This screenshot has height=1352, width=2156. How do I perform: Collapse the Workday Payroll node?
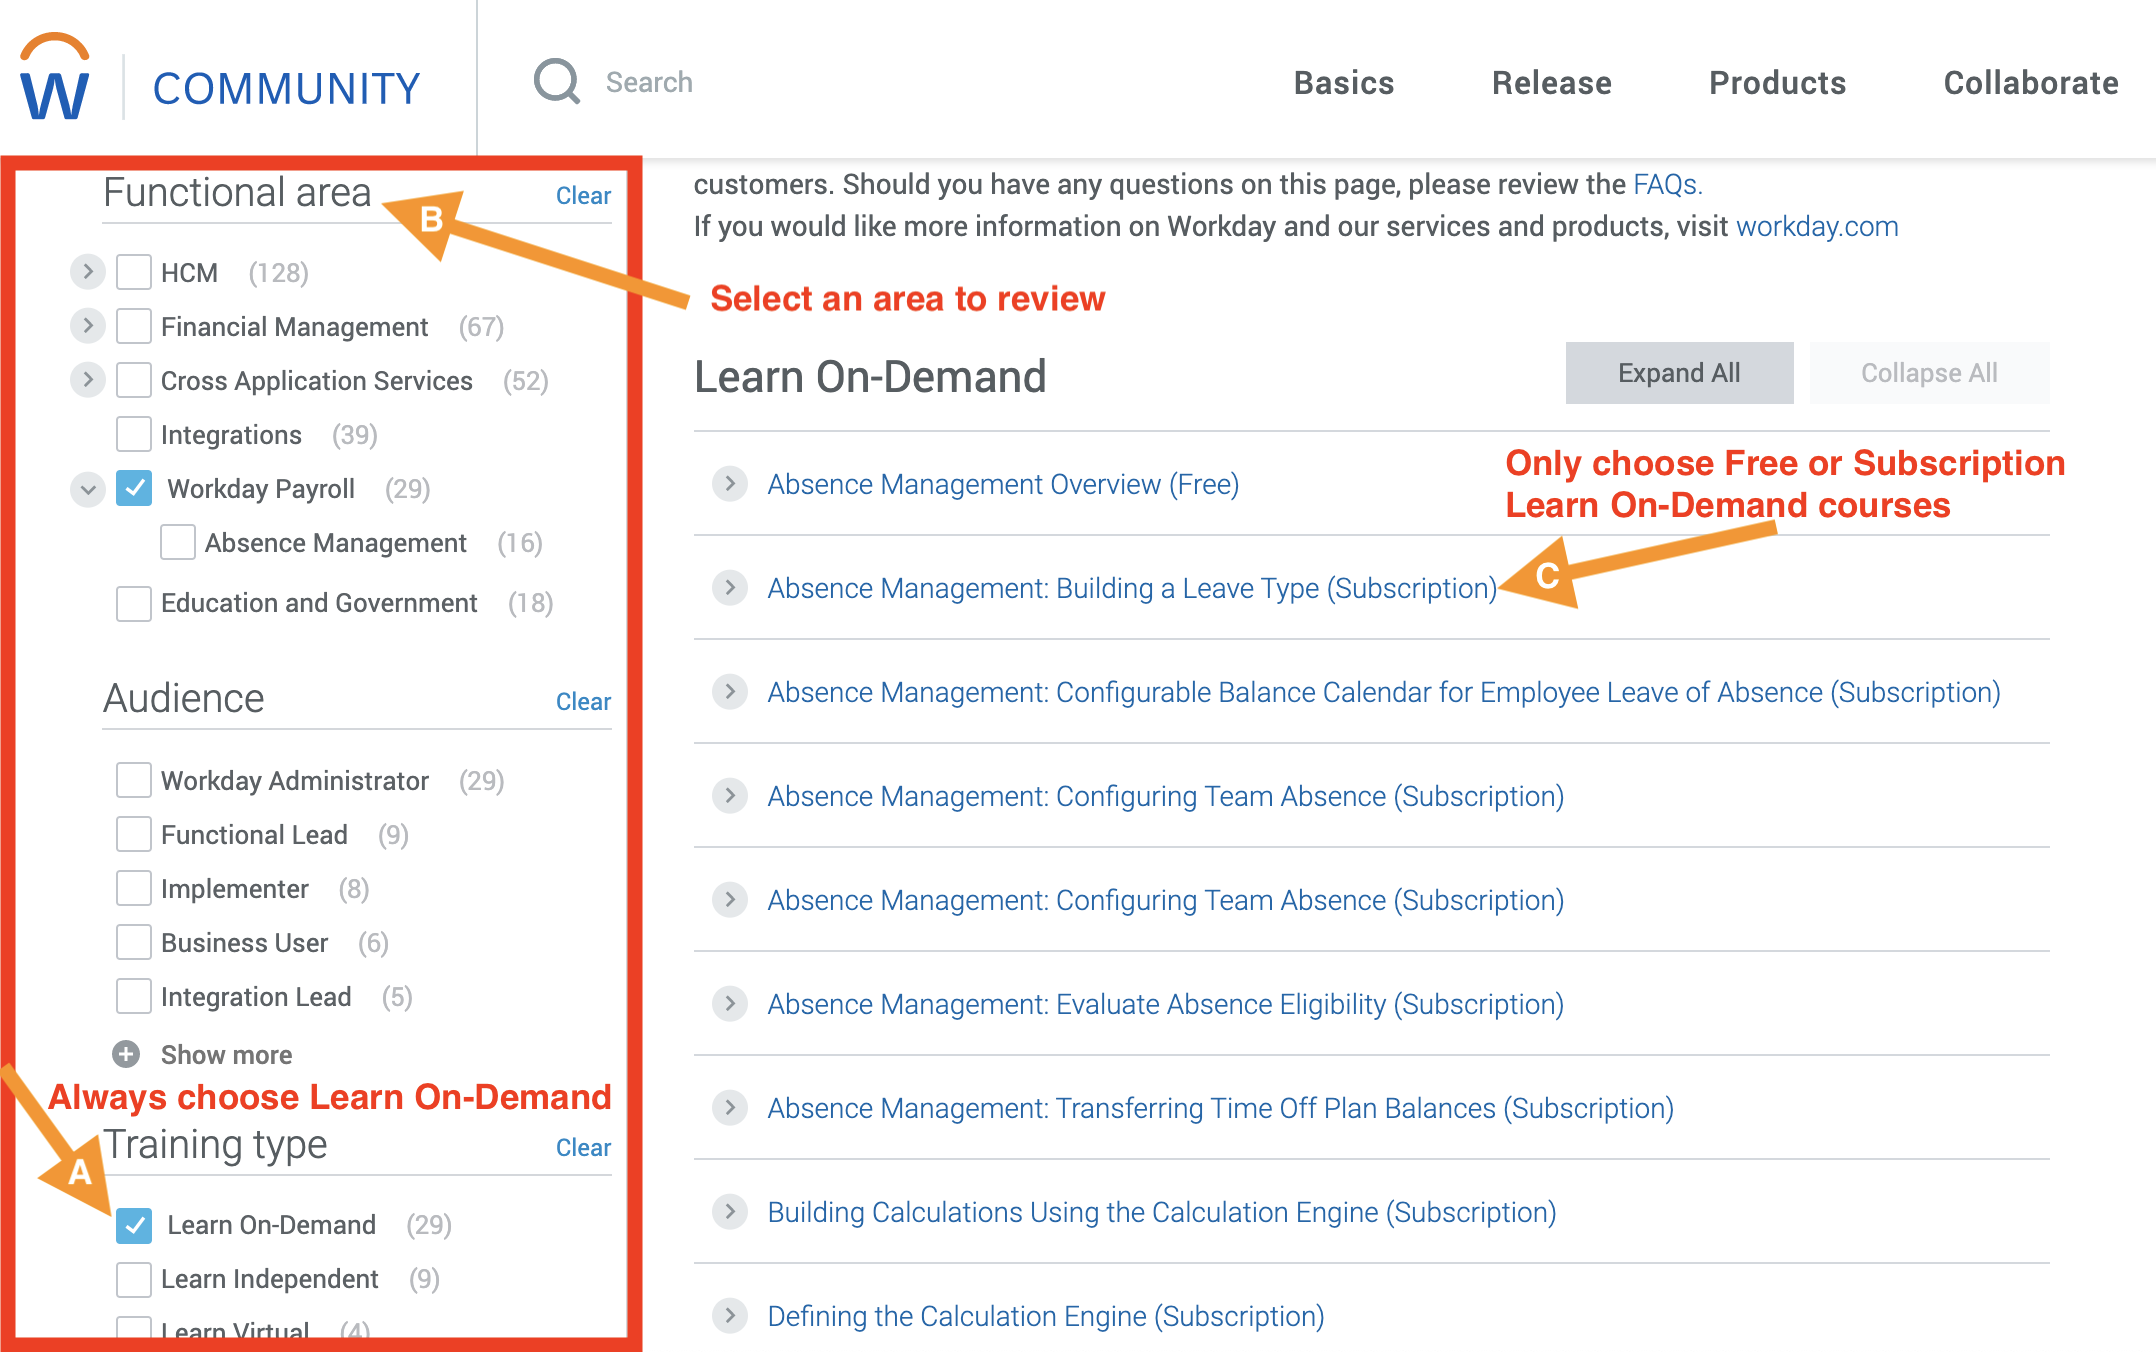tap(88, 489)
